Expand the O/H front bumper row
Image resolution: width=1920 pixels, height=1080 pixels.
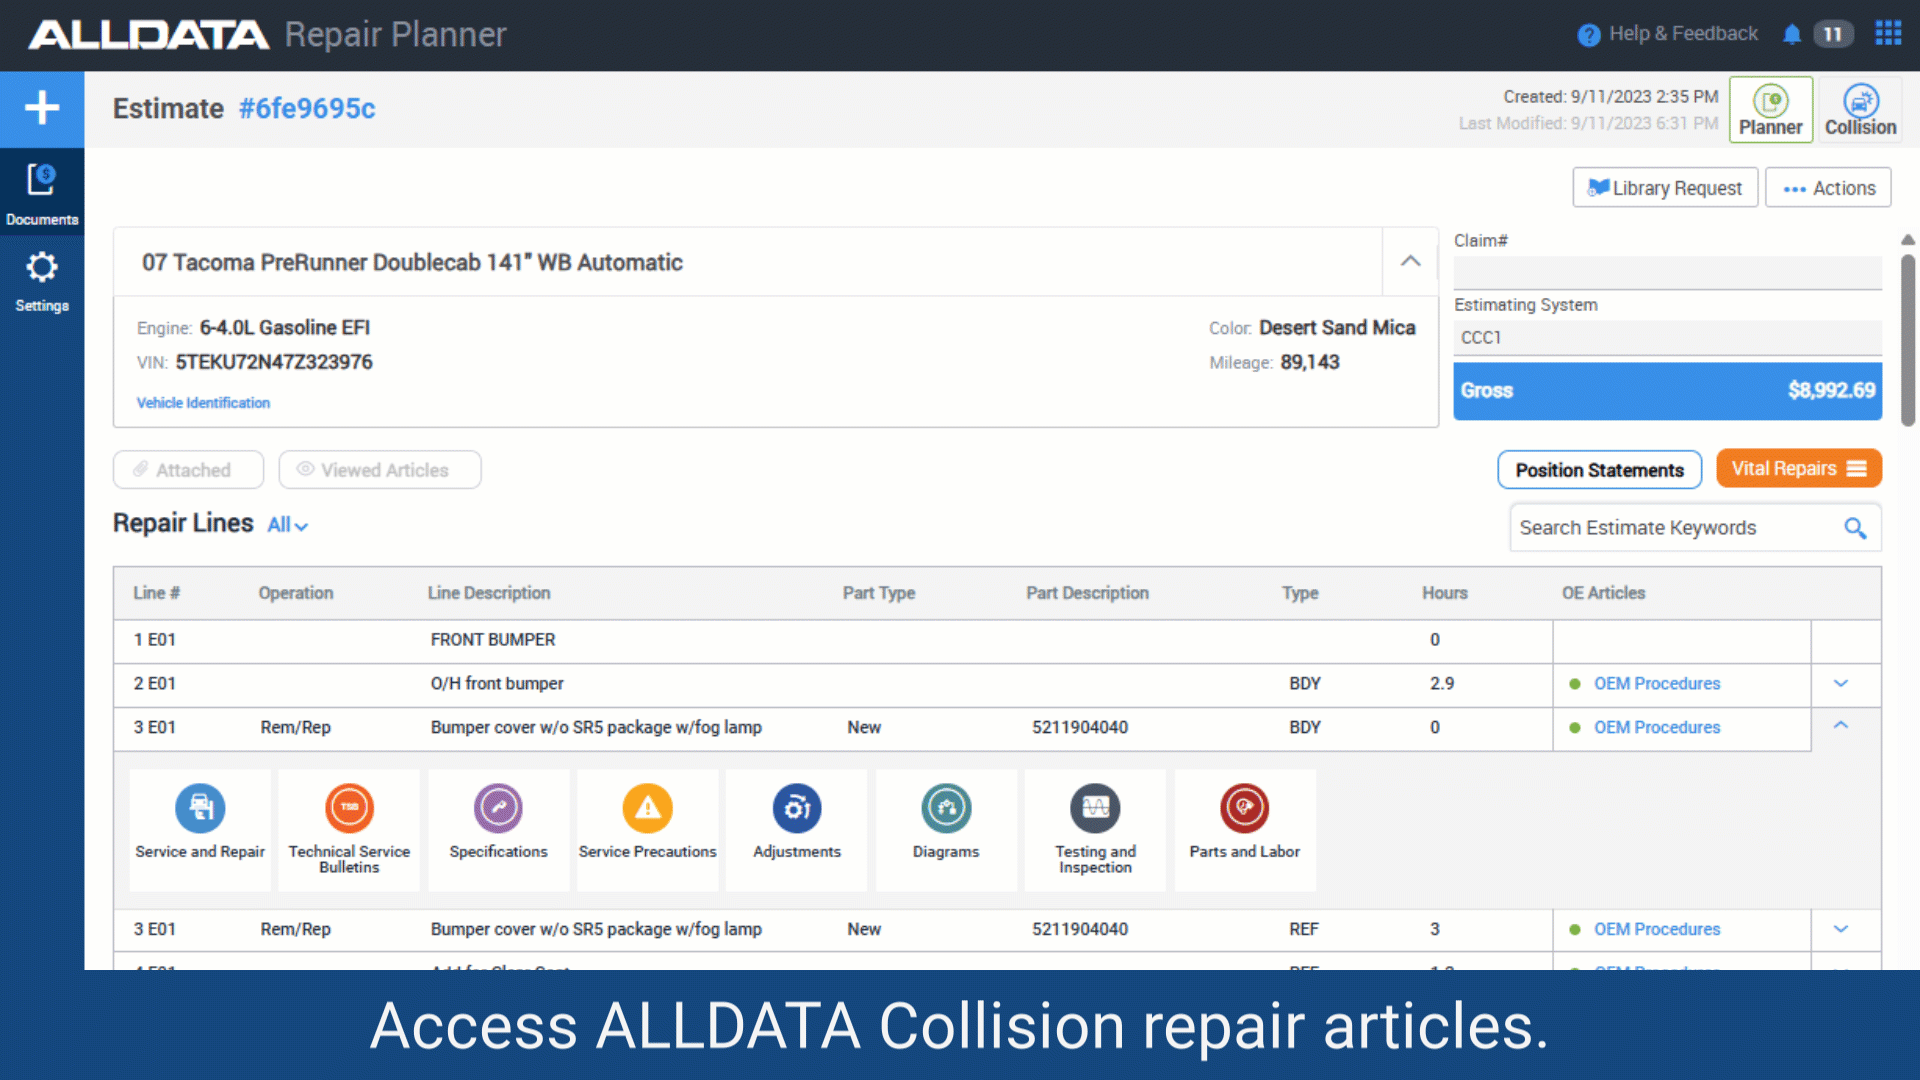pos(1840,684)
